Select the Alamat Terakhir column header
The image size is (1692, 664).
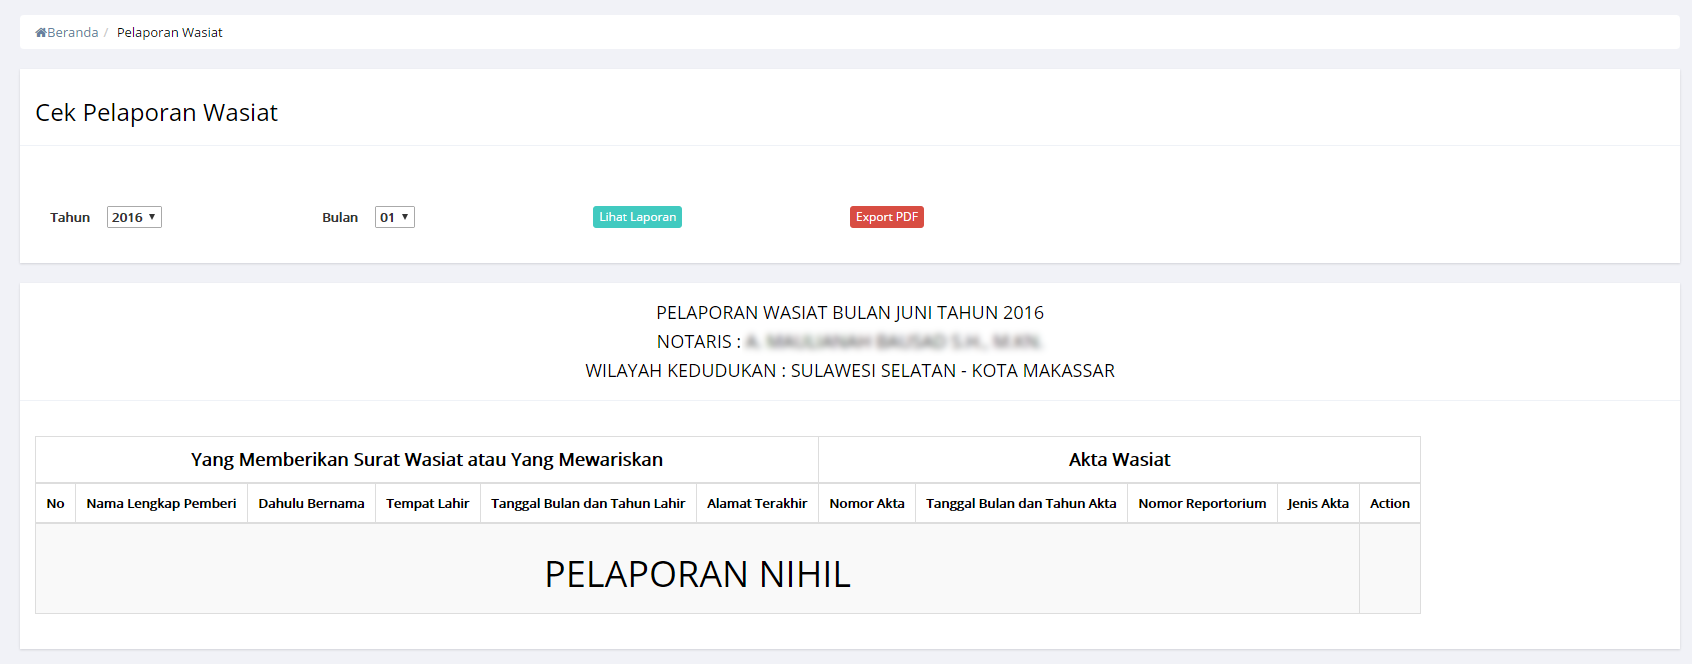[757, 503]
